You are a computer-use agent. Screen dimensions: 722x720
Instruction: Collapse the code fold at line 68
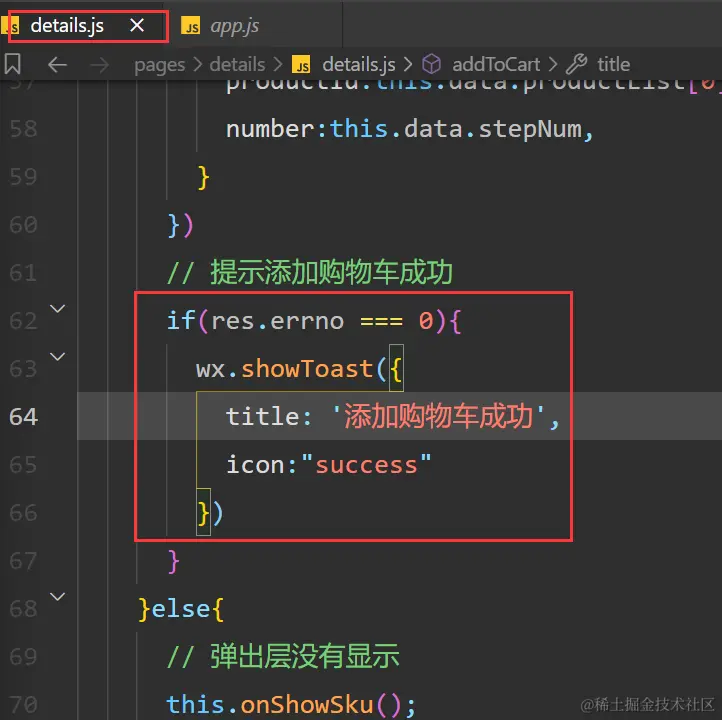[x=57, y=597]
